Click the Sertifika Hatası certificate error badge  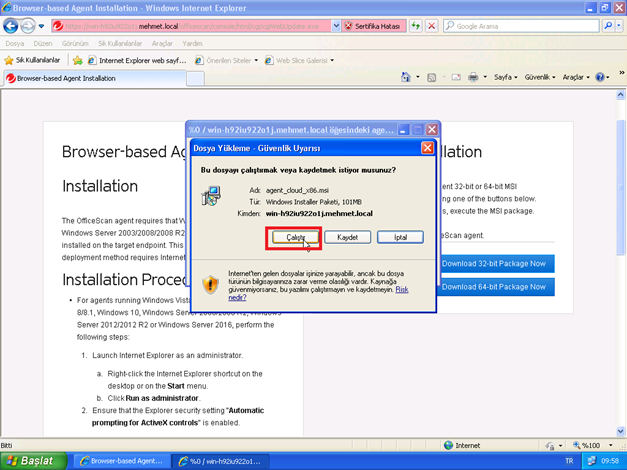tap(373, 26)
